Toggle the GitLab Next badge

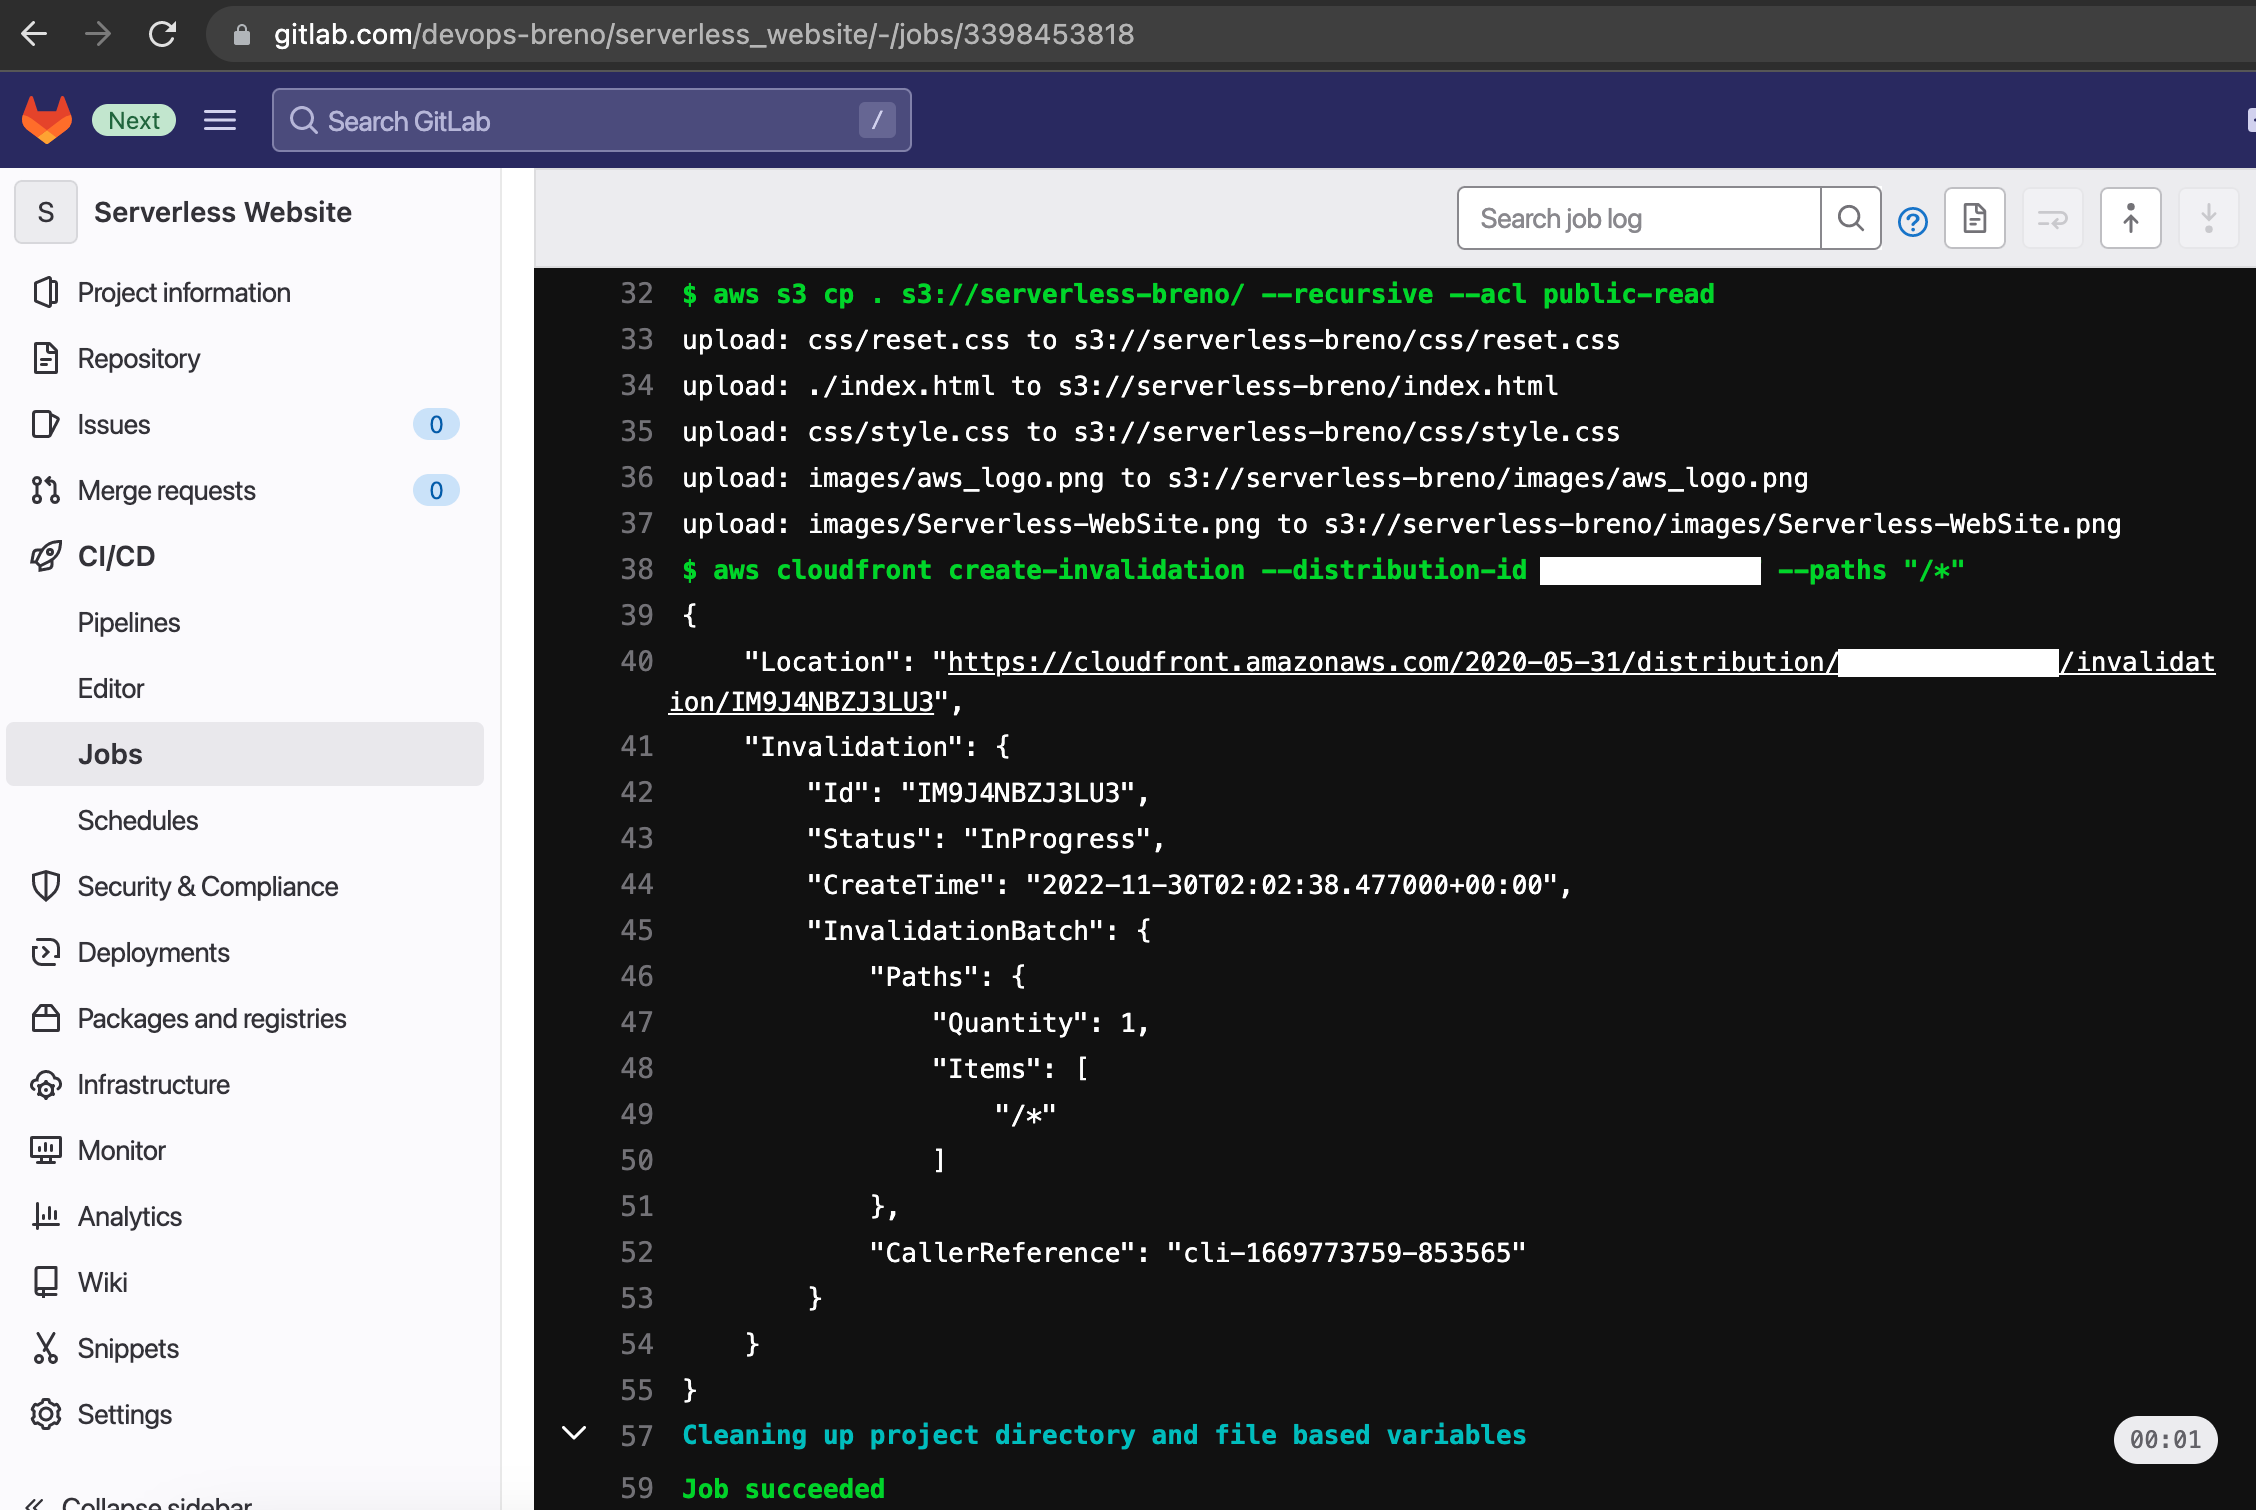point(134,121)
